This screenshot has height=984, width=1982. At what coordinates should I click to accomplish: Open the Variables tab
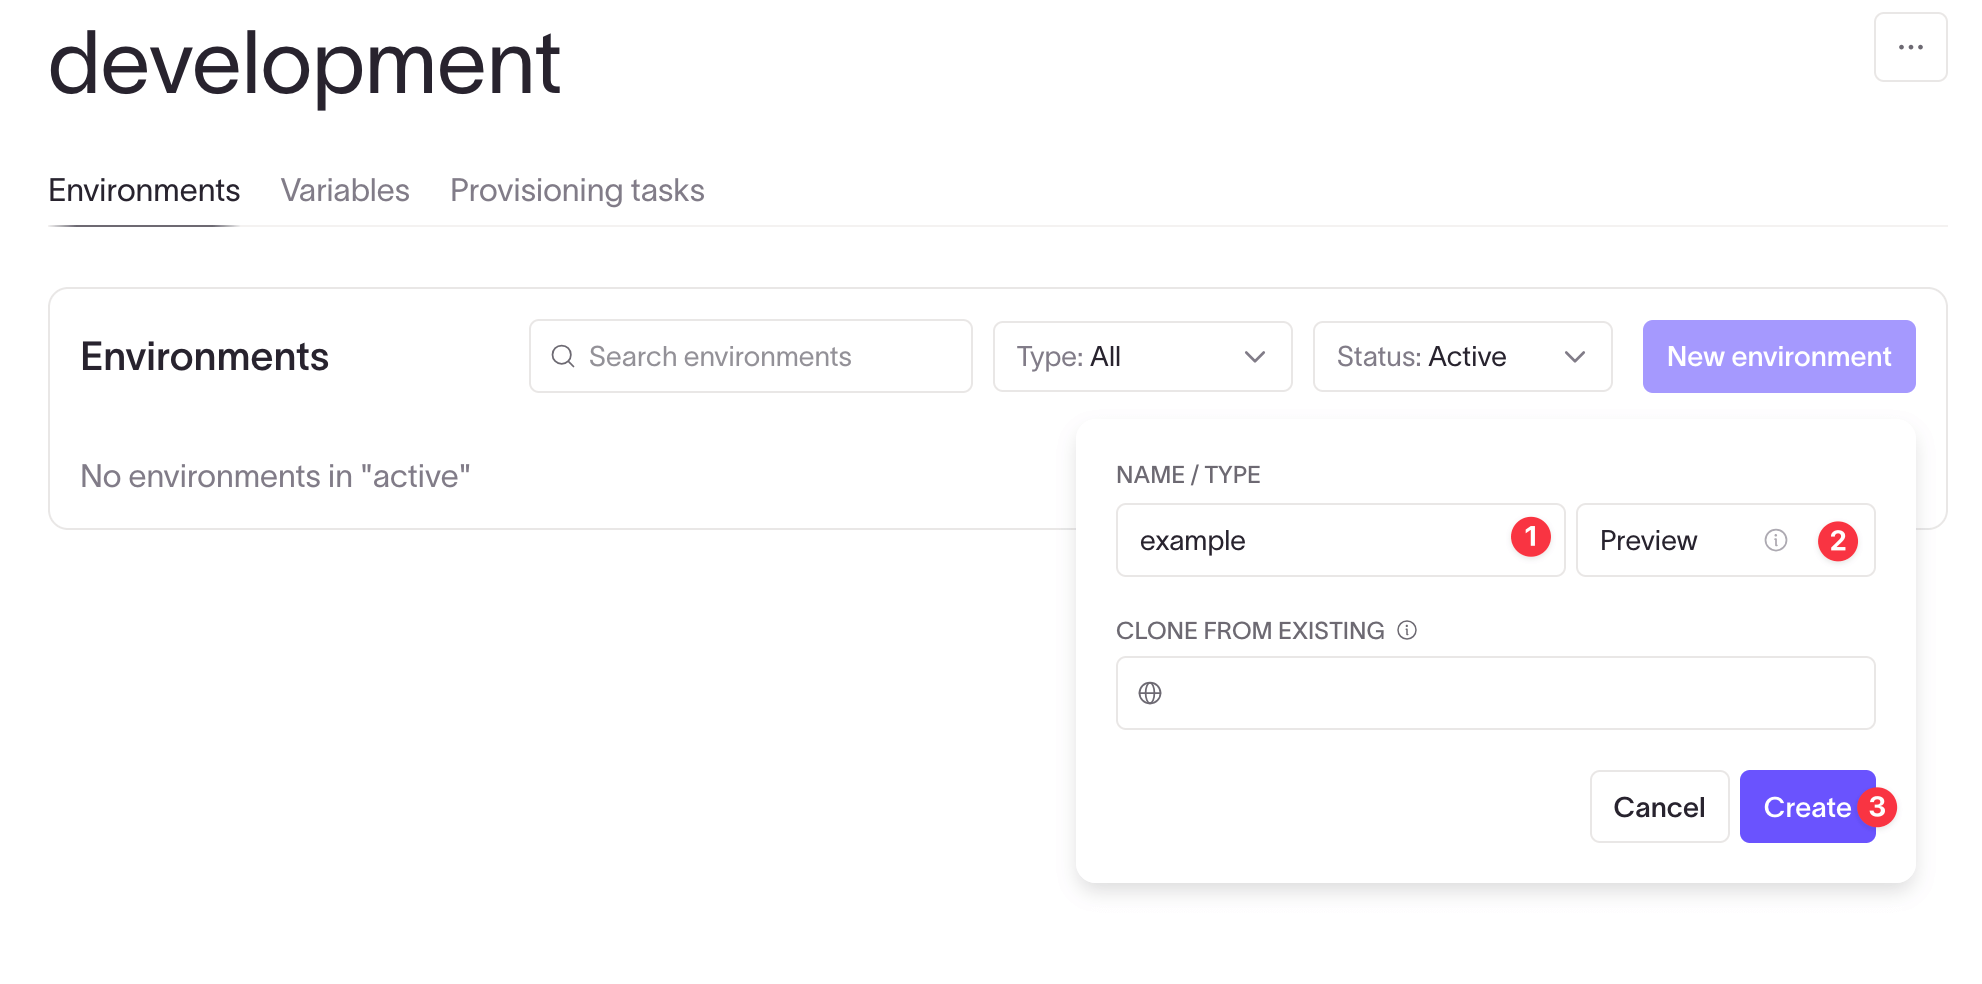[345, 190]
